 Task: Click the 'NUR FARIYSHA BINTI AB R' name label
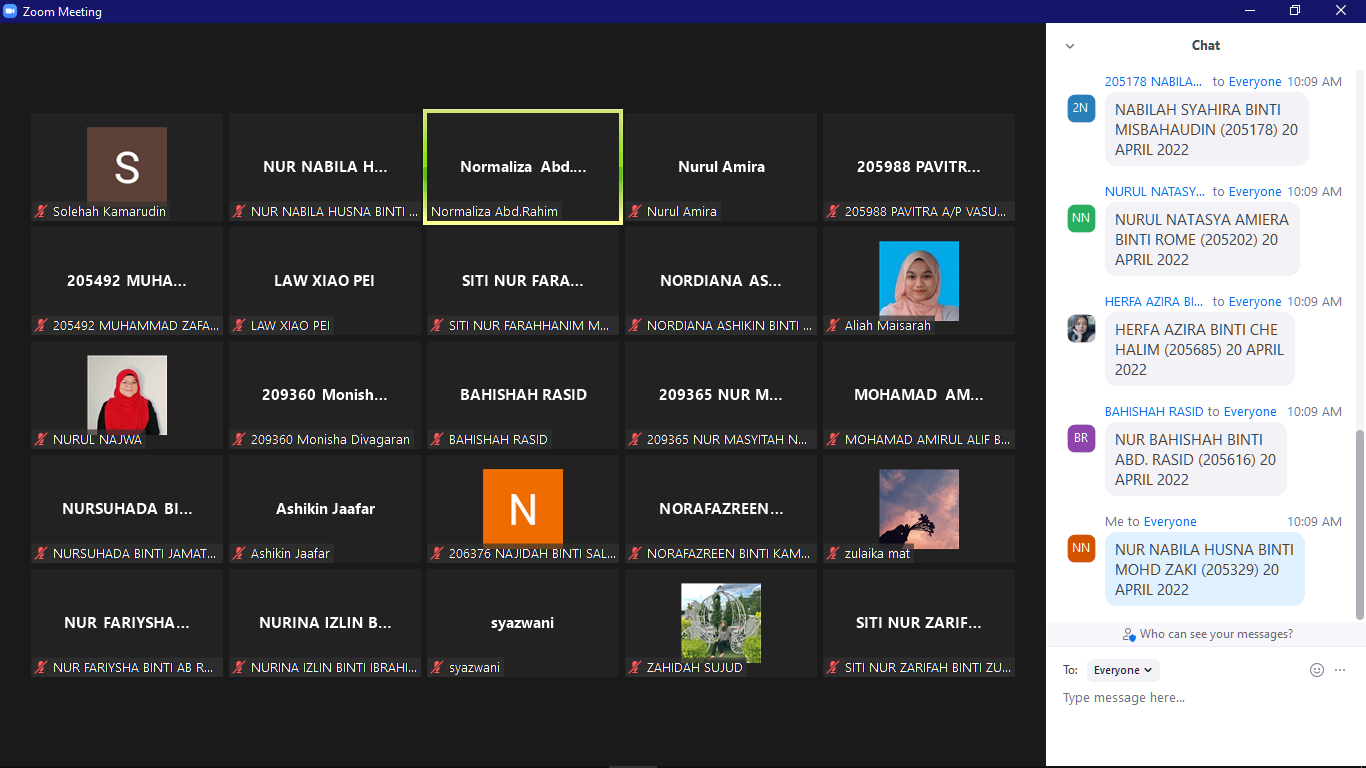[133, 668]
